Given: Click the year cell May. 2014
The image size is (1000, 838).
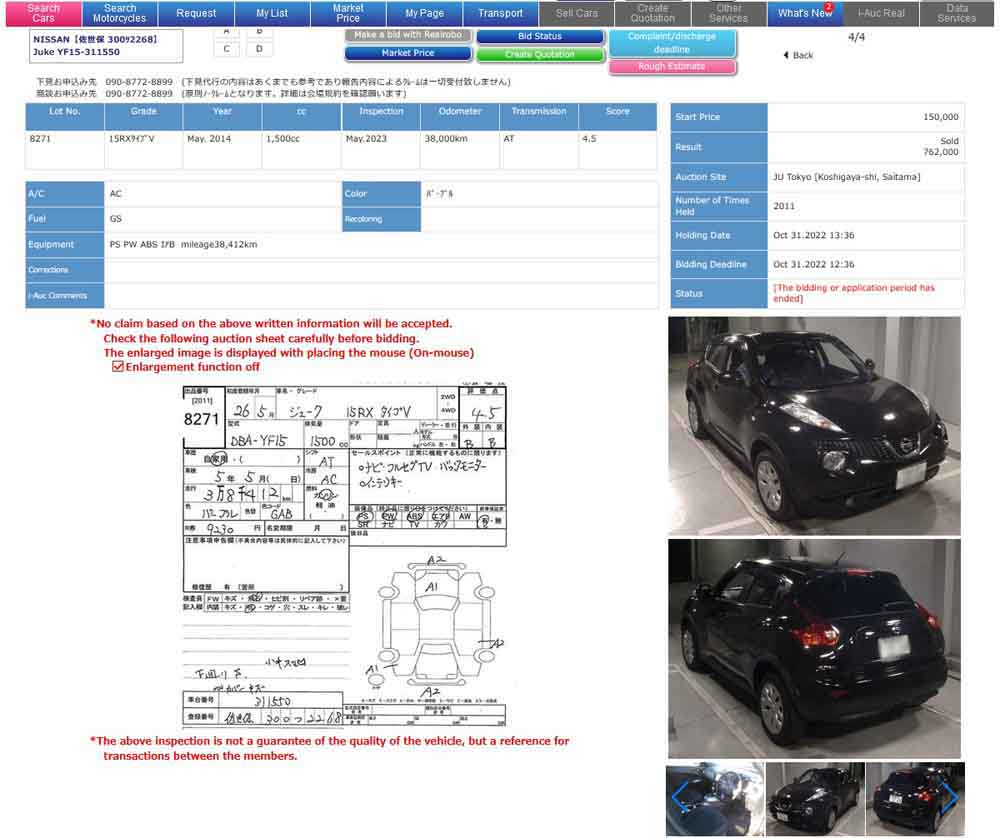Looking at the screenshot, I should tap(222, 150).
